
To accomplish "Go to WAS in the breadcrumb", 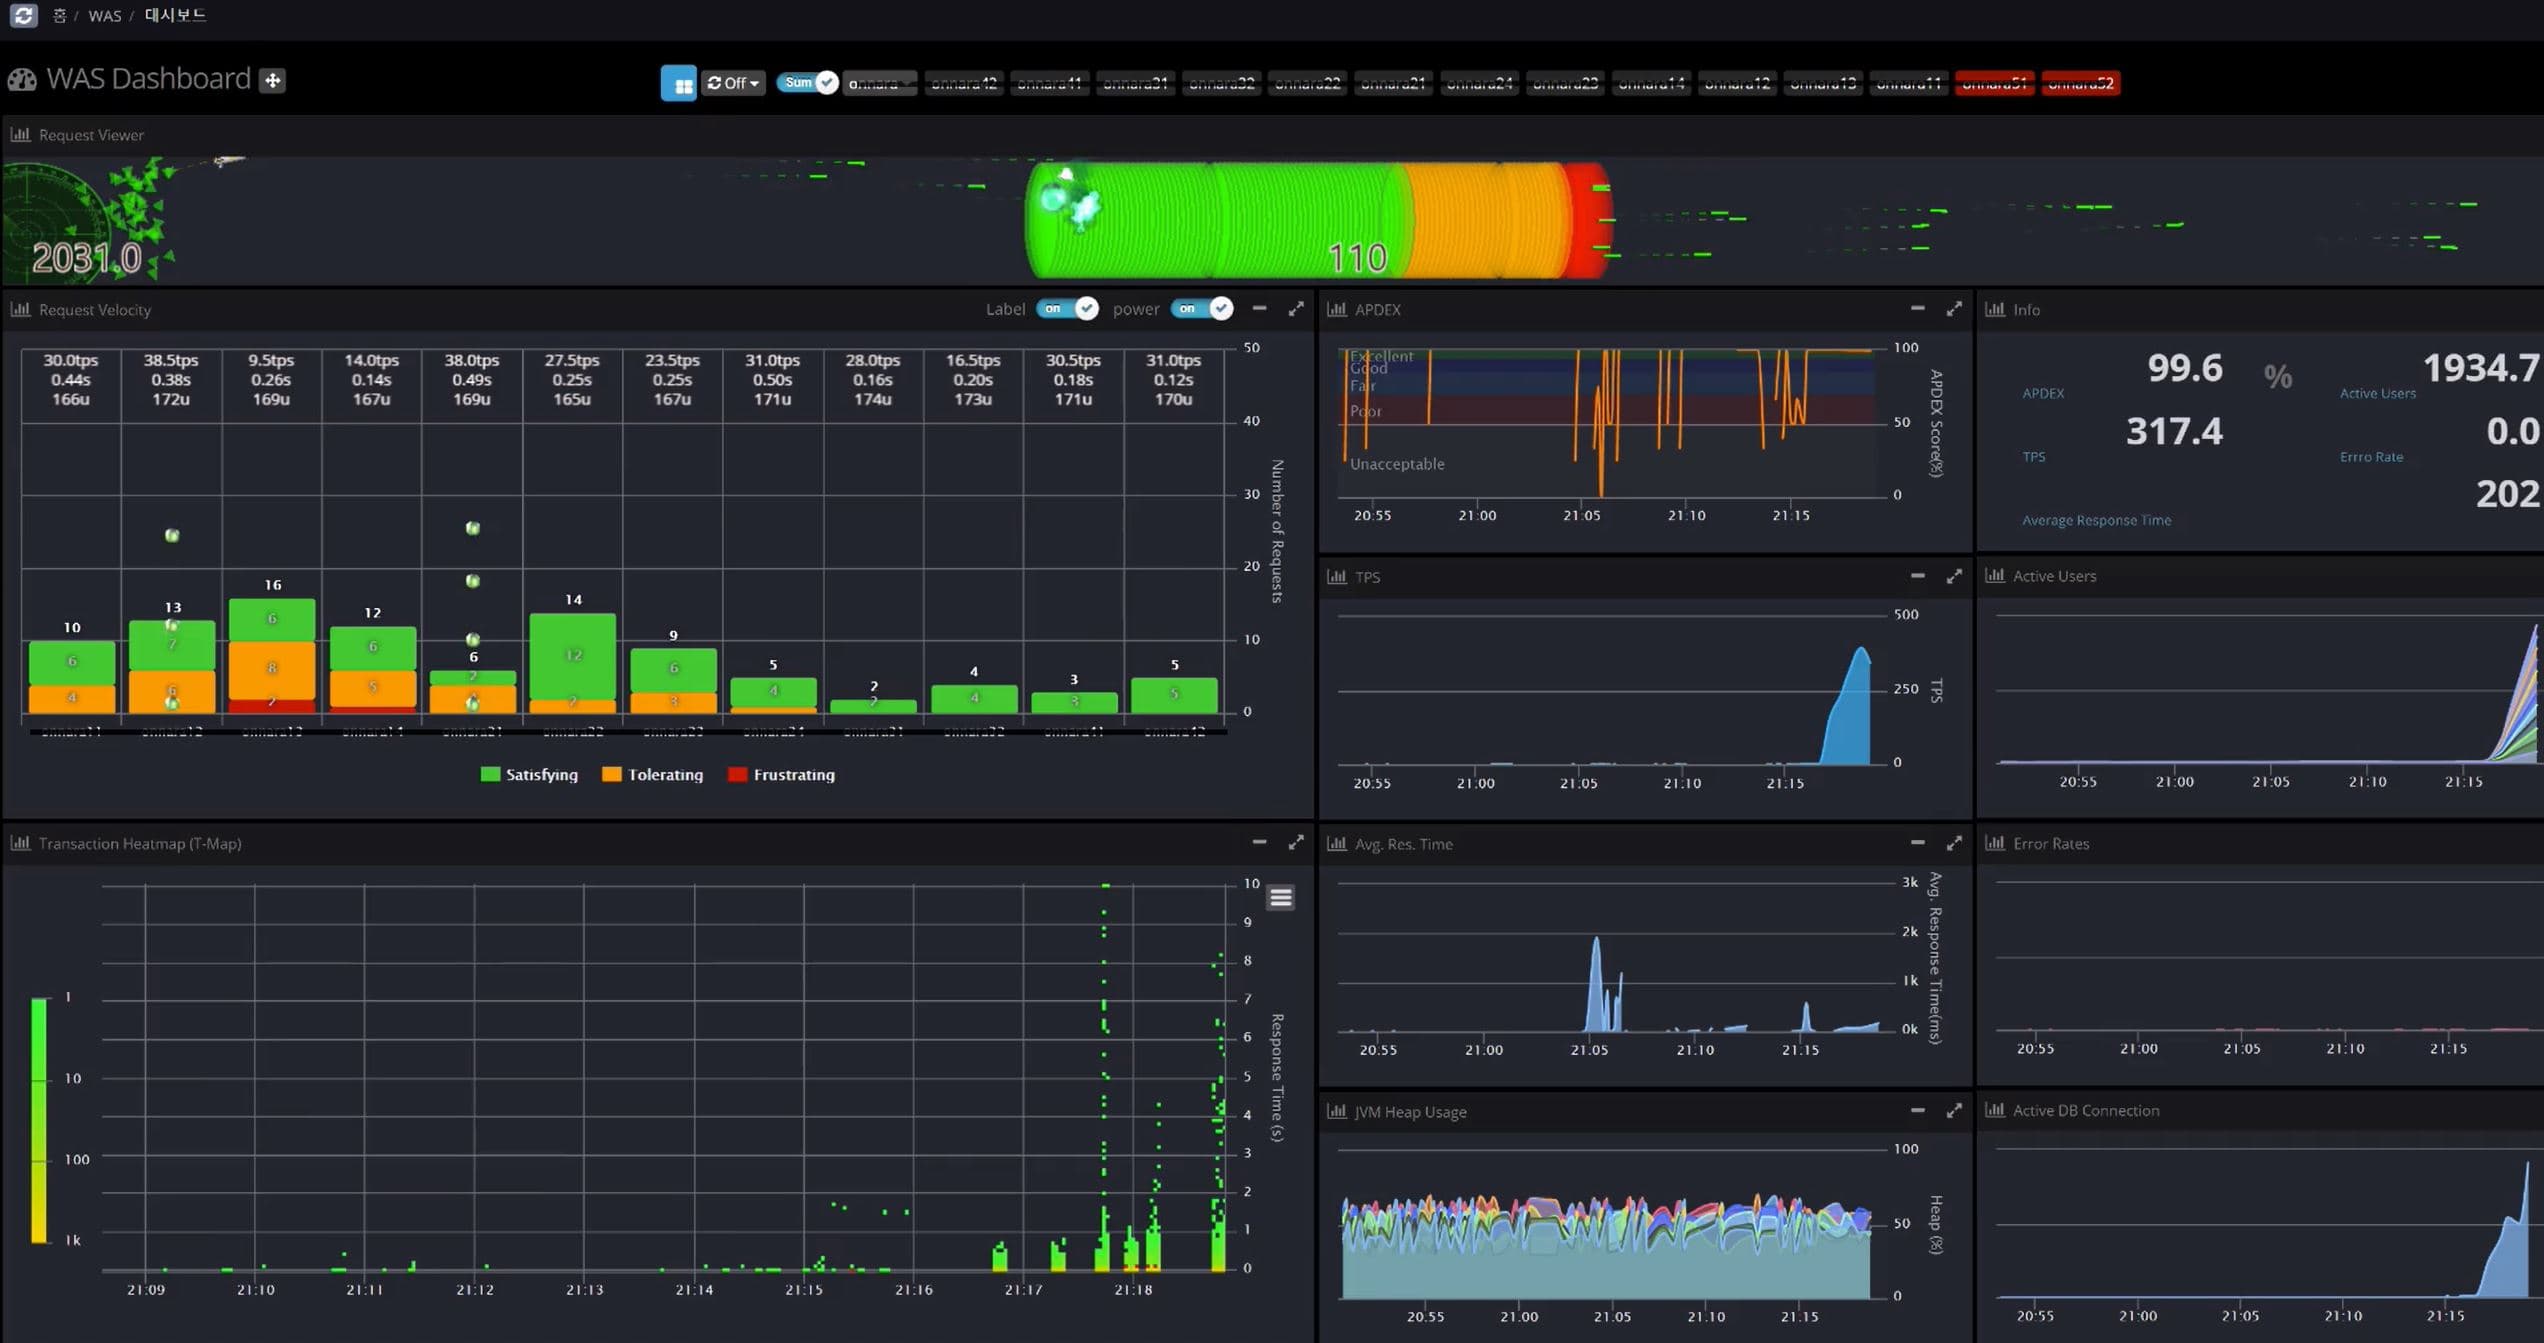I will [x=104, y=16].
